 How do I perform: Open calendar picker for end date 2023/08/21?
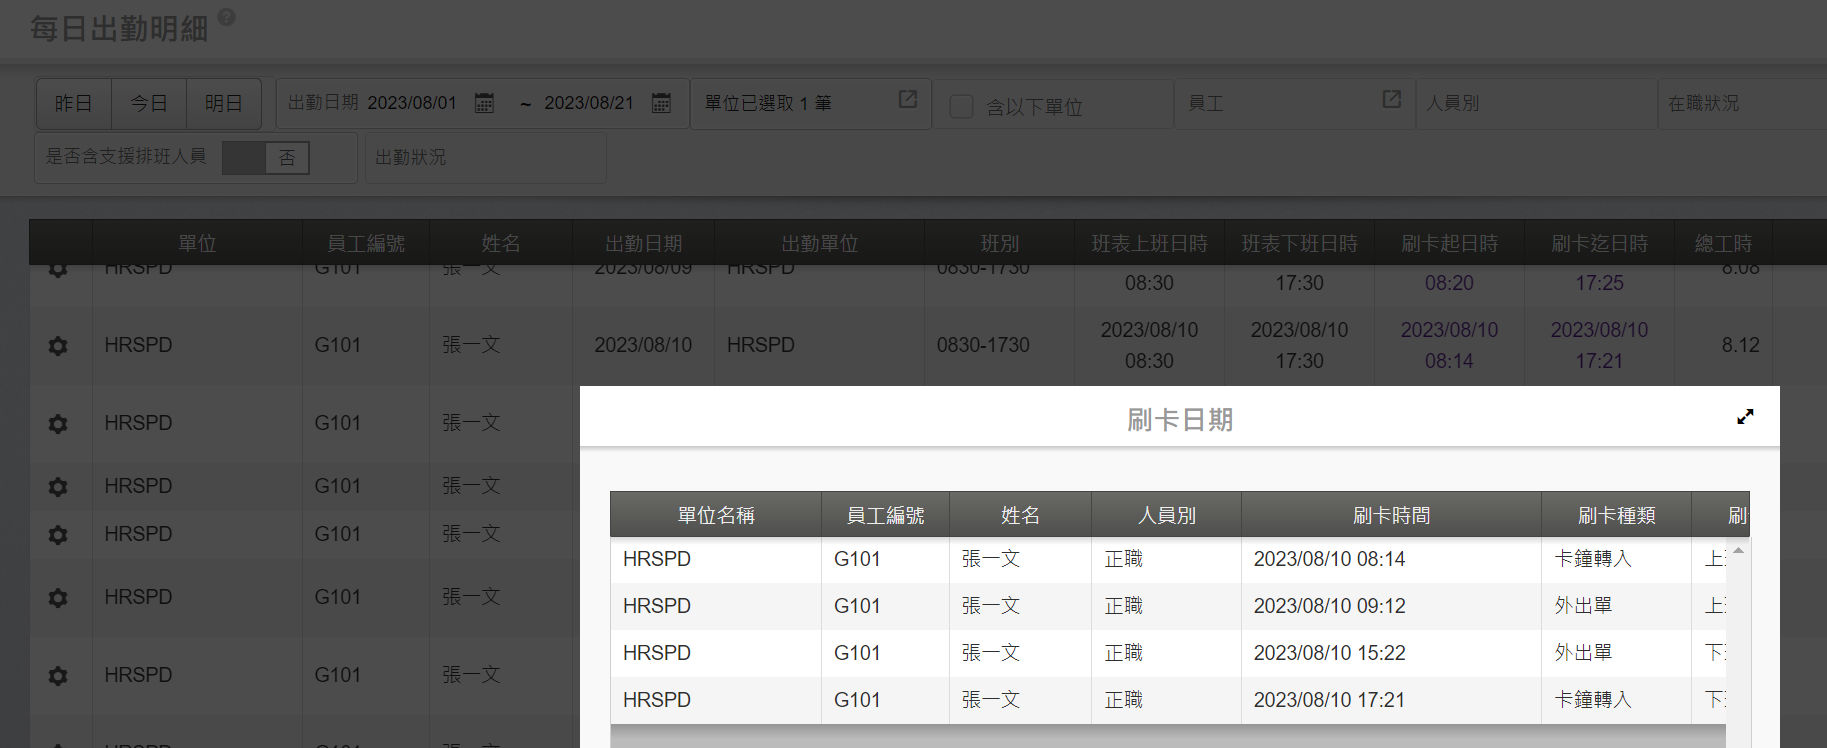(x=661, y=103)
